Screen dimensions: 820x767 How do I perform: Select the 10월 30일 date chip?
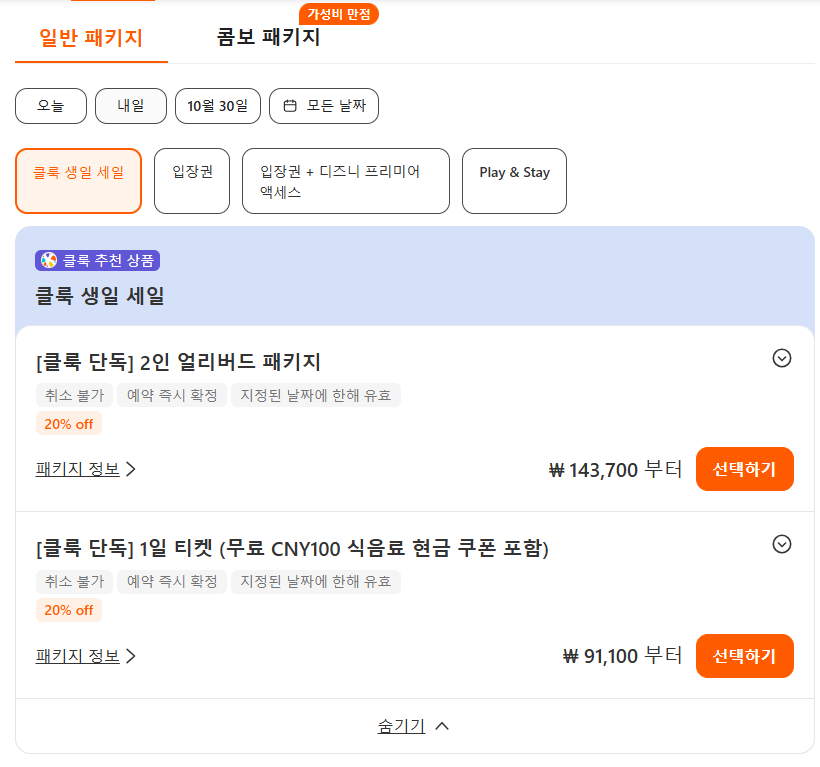(x=218, y=106)
